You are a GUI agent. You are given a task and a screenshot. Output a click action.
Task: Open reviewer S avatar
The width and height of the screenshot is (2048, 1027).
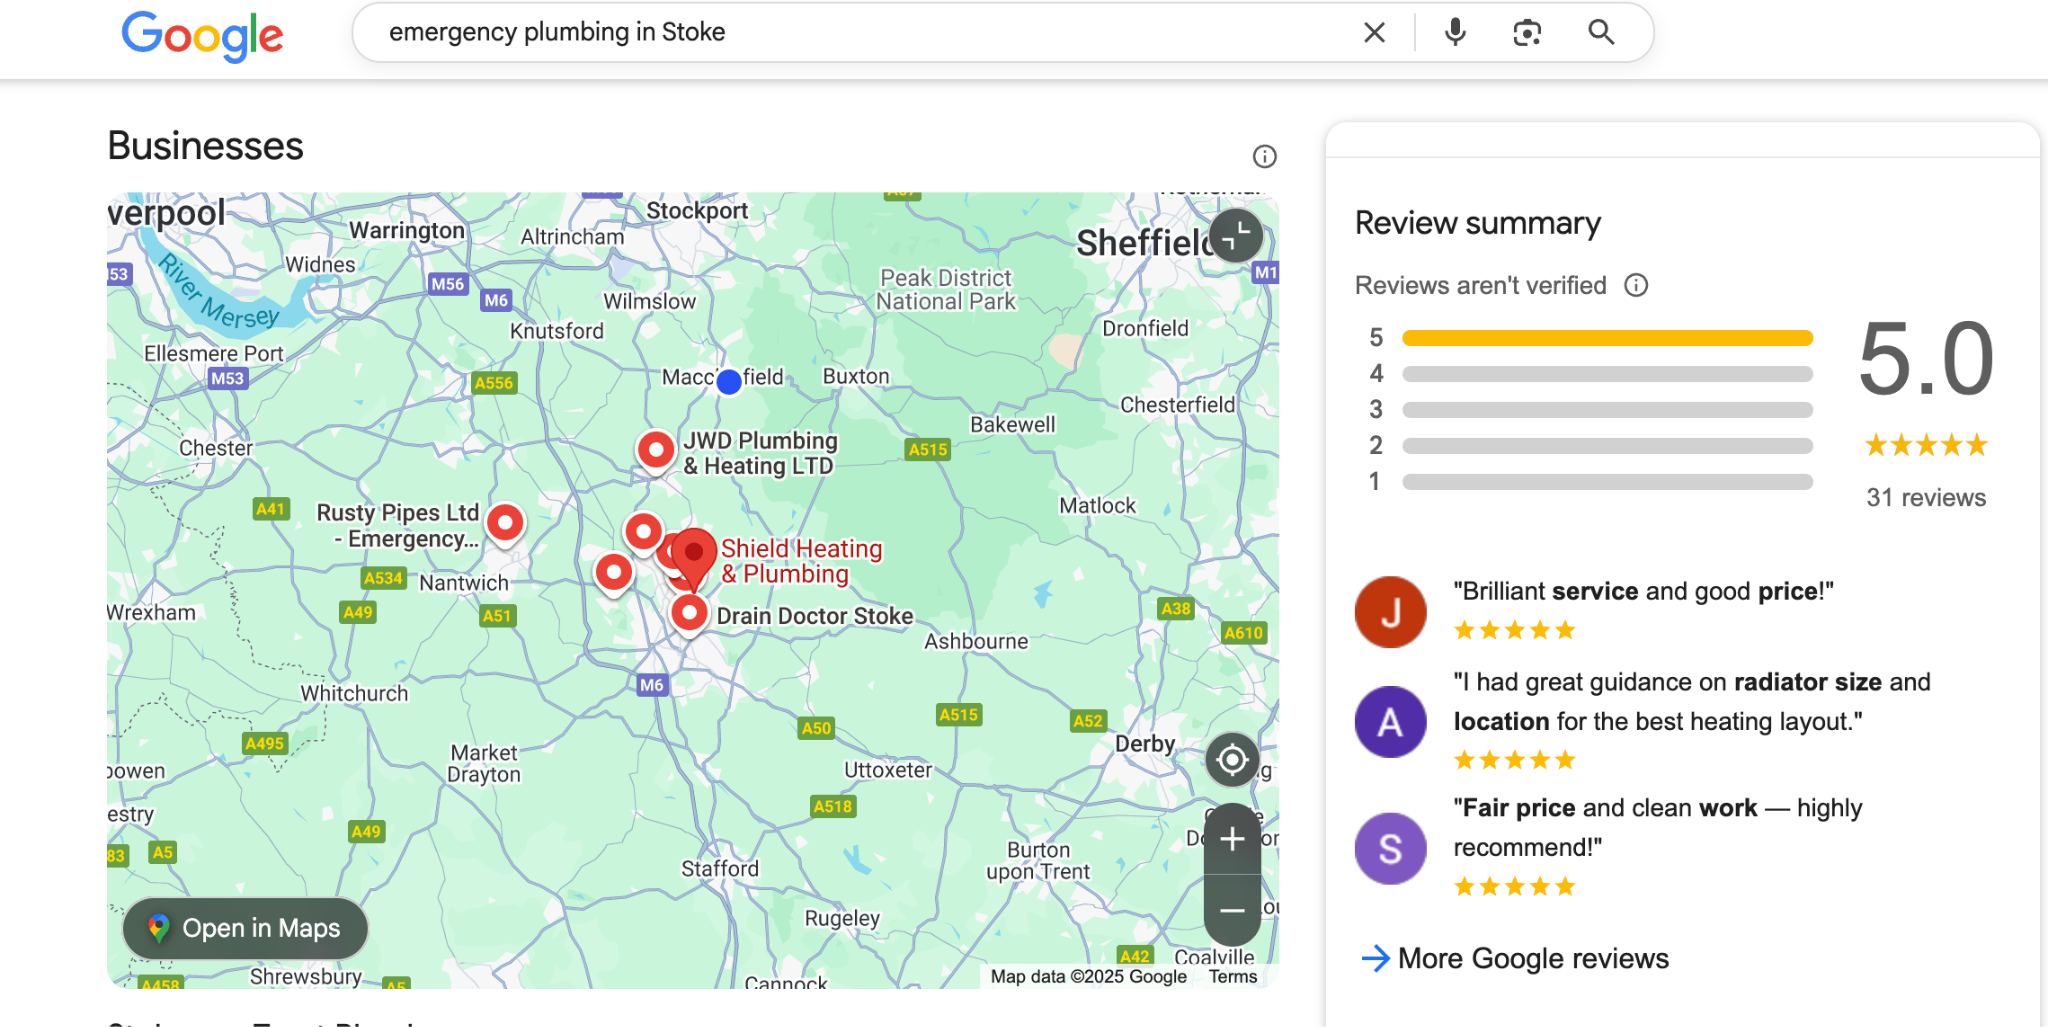coord(1390,849)
